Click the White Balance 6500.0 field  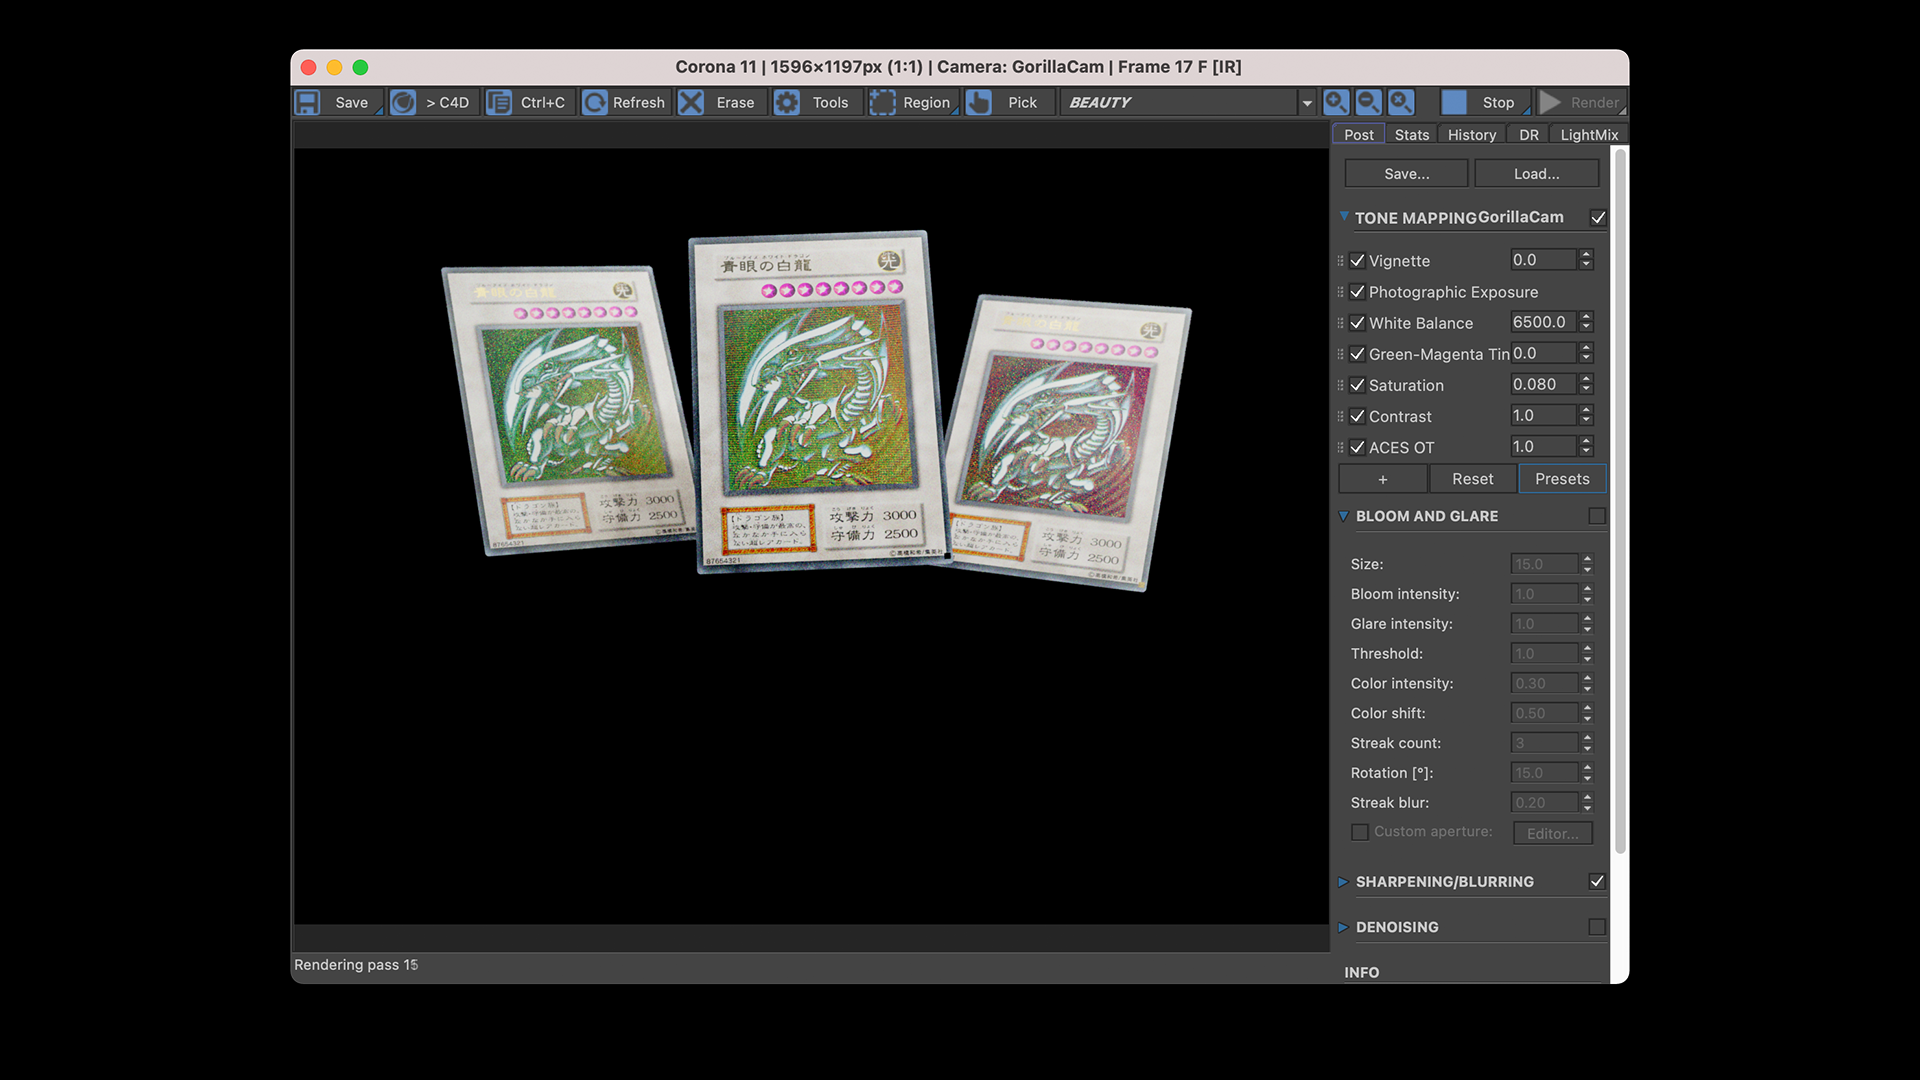click(1543, 322)
